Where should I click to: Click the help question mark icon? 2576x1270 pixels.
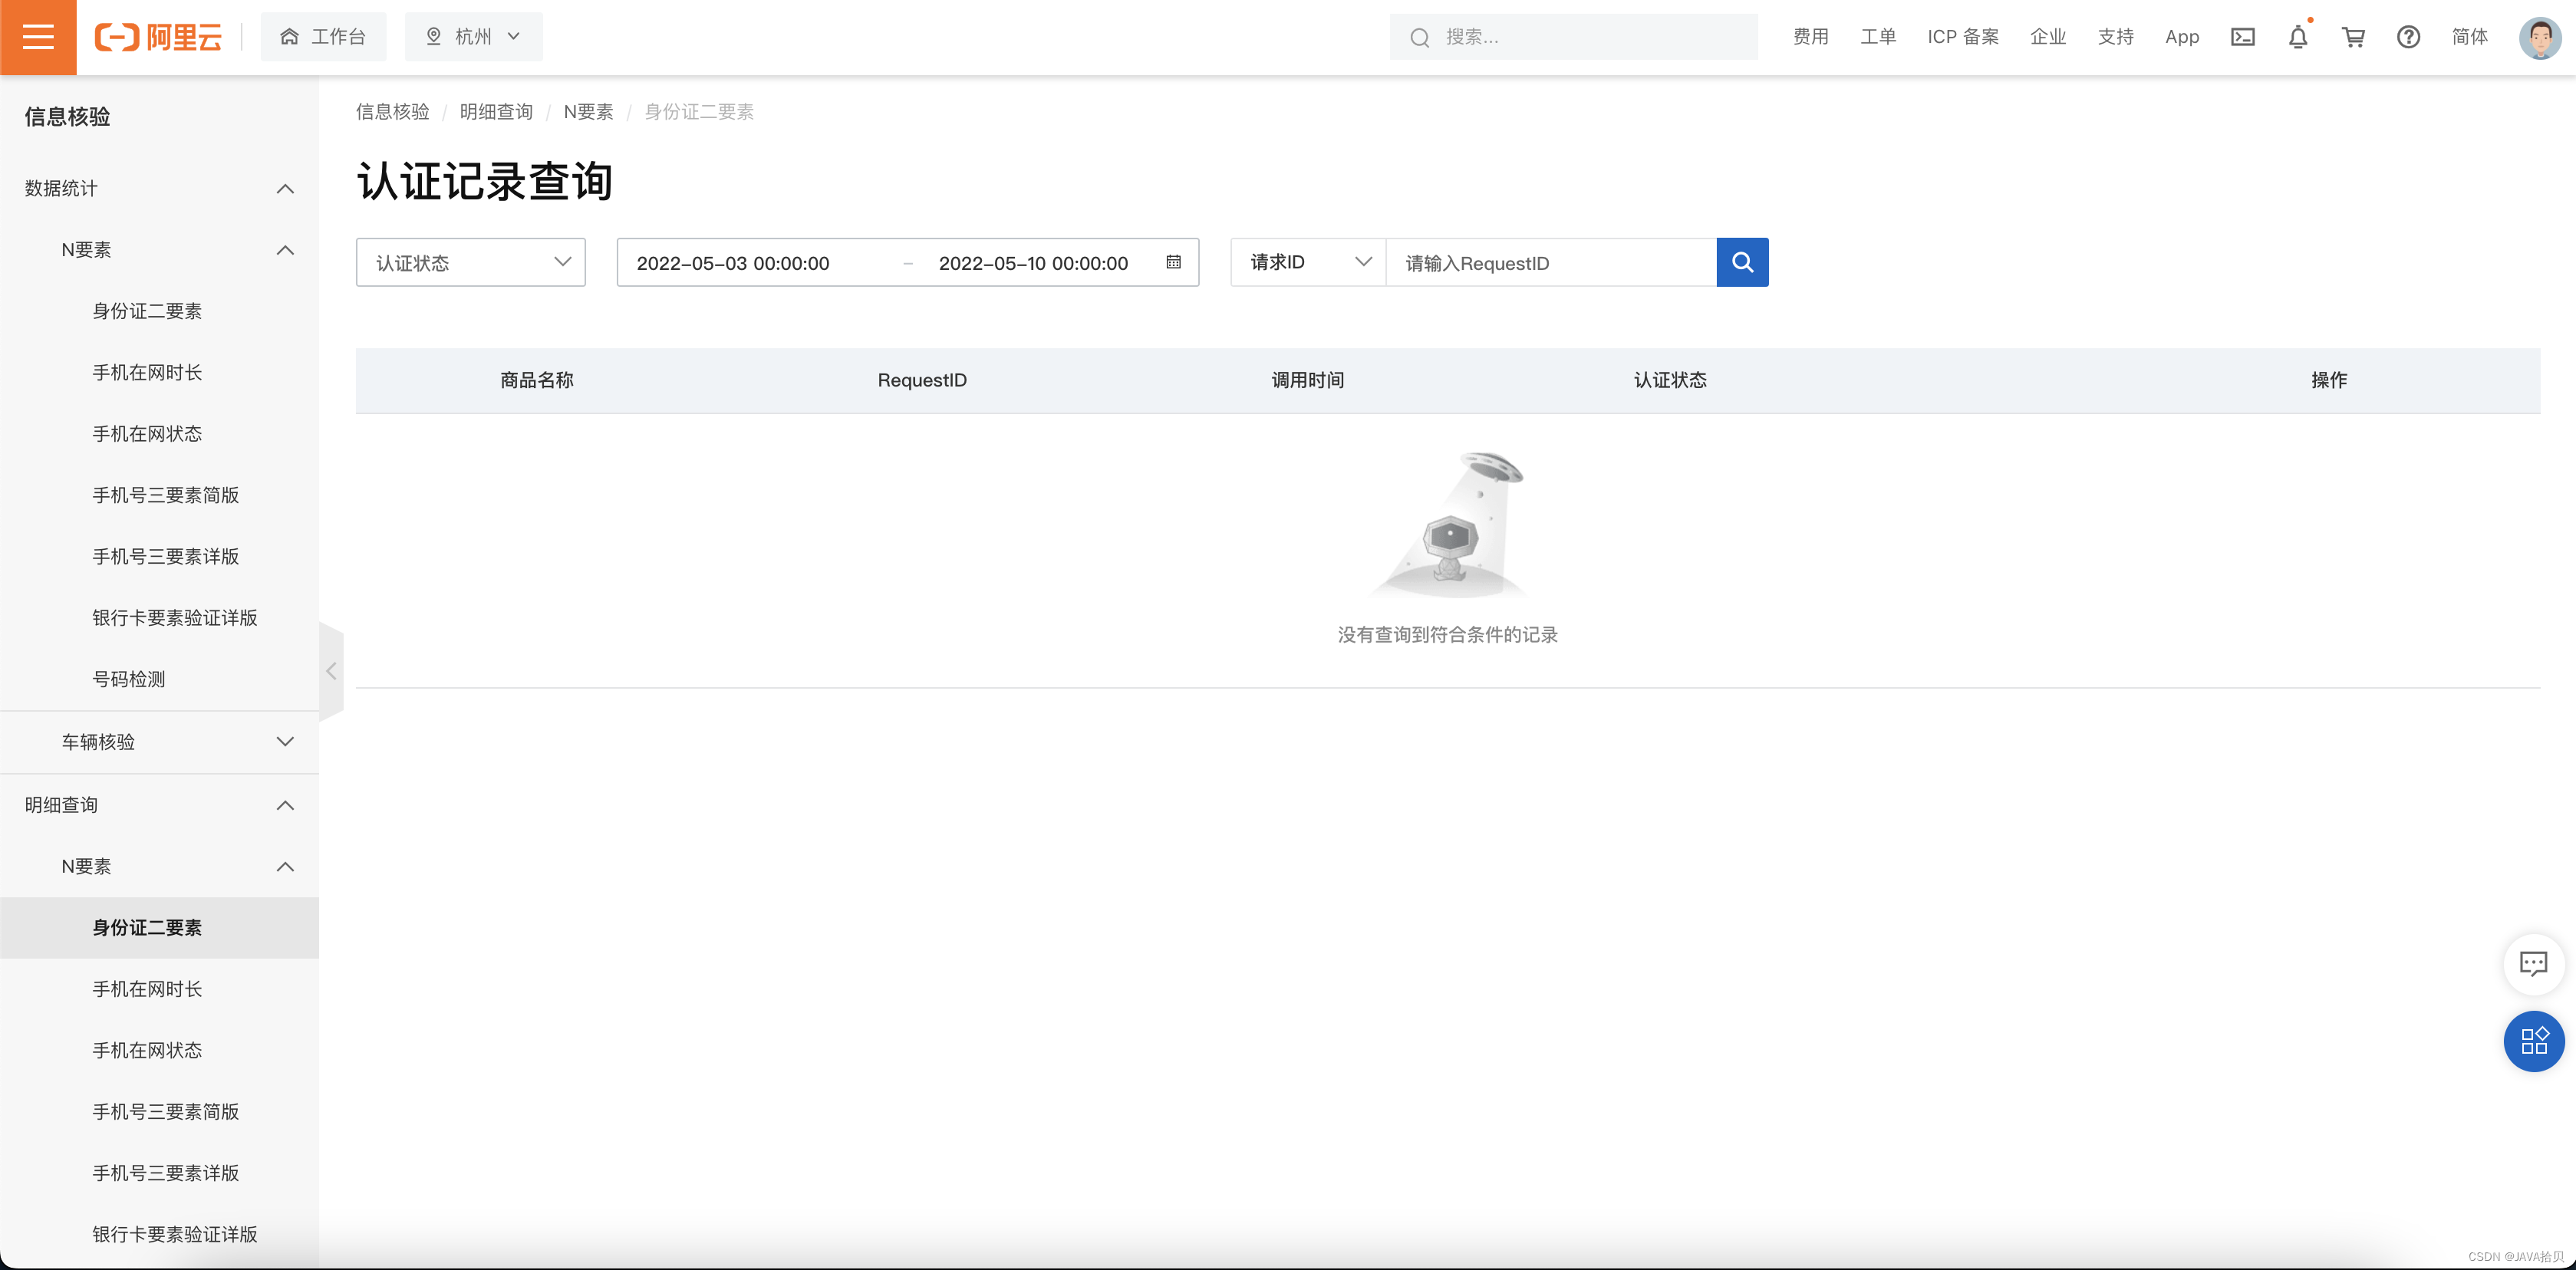click(2408, 37)
